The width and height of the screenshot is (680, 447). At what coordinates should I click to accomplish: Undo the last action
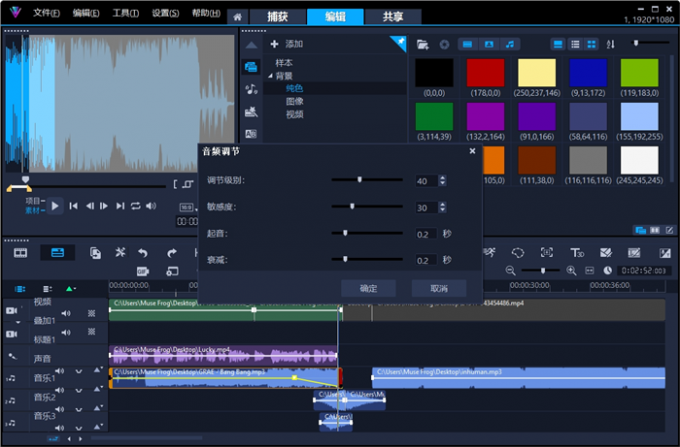143,253
